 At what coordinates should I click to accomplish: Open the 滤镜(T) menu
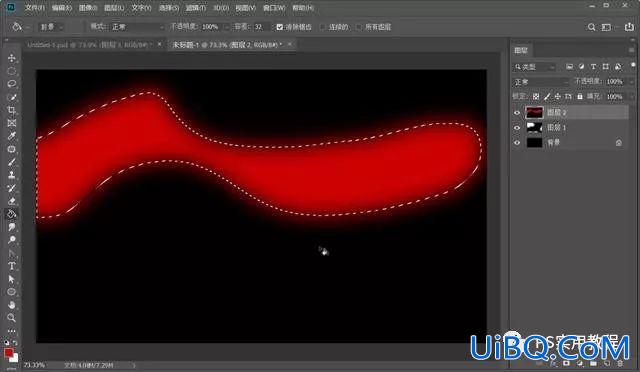(196, 8)
